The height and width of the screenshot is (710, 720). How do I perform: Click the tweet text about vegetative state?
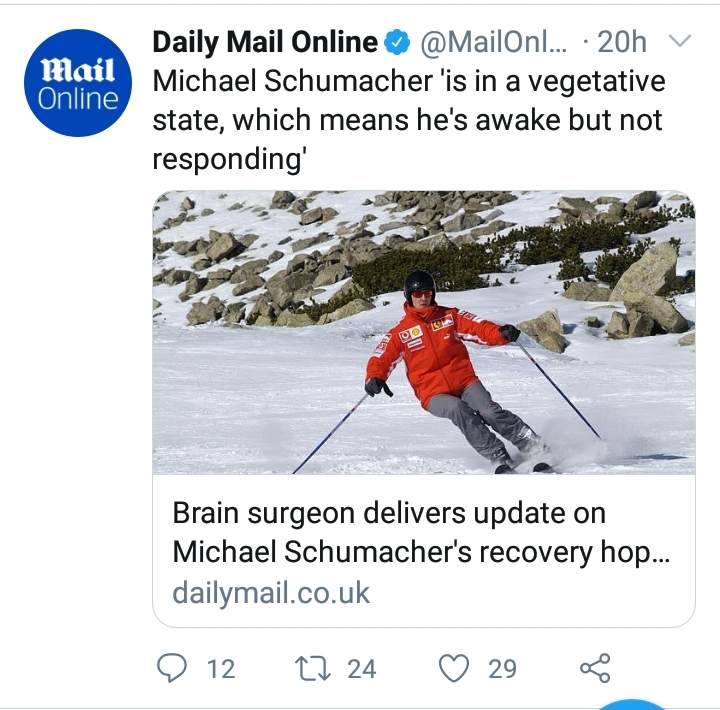408,121
